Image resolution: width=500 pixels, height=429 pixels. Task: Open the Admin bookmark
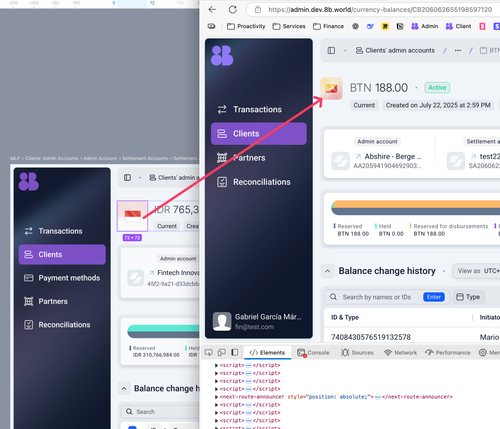tap(424, 26)
